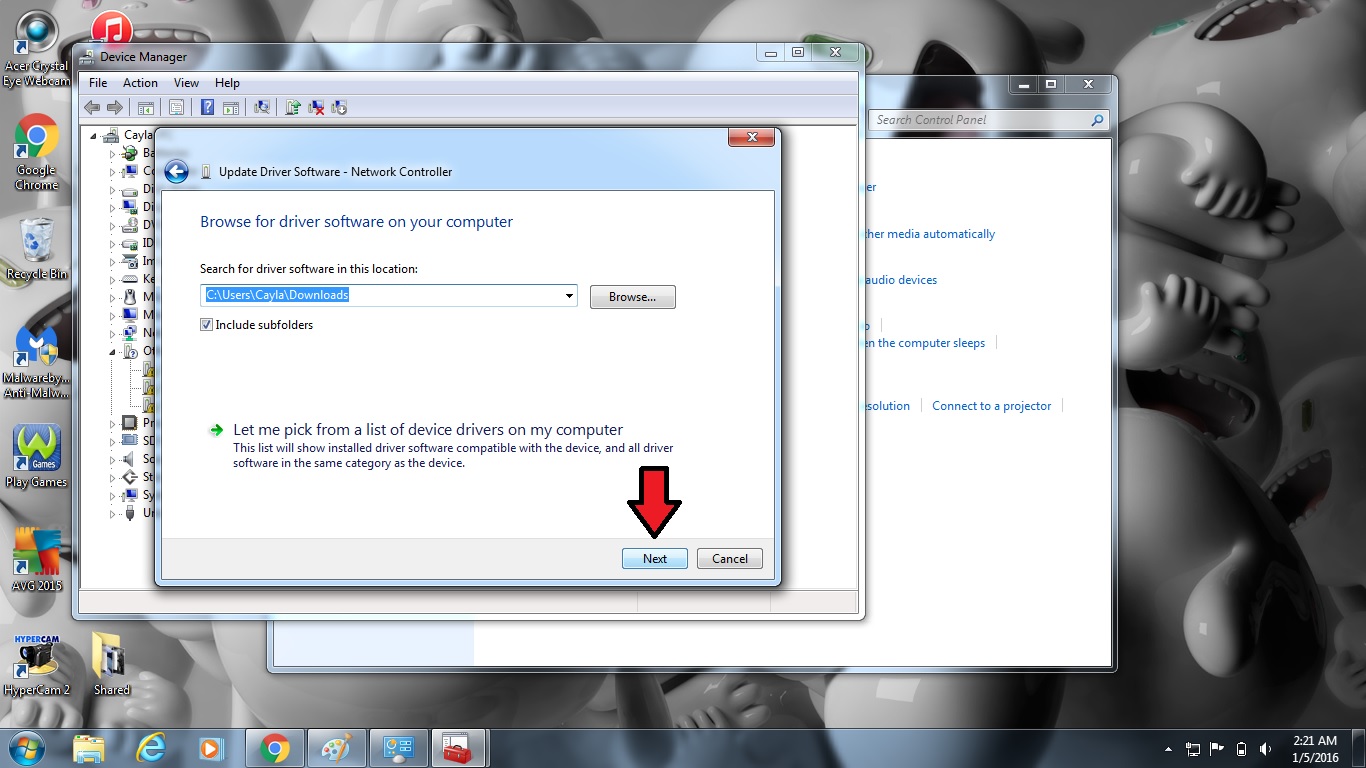Switch to Paint in the taskbar
Screen dimensions: 1366x768
336,748
